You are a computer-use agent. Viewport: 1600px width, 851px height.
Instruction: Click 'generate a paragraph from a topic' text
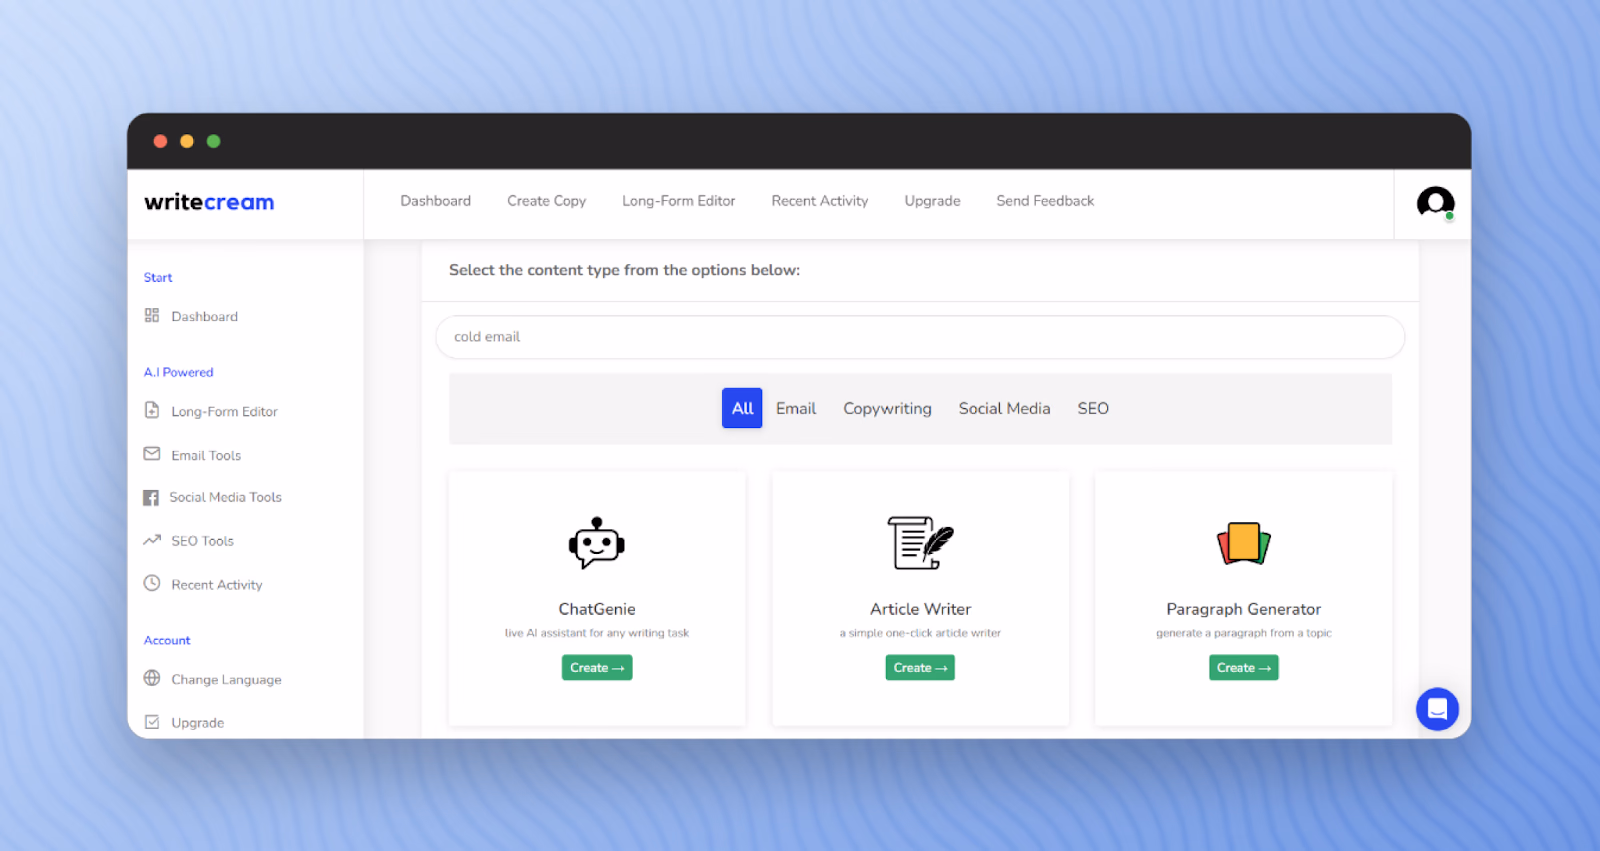click(x=1243, y=633)
